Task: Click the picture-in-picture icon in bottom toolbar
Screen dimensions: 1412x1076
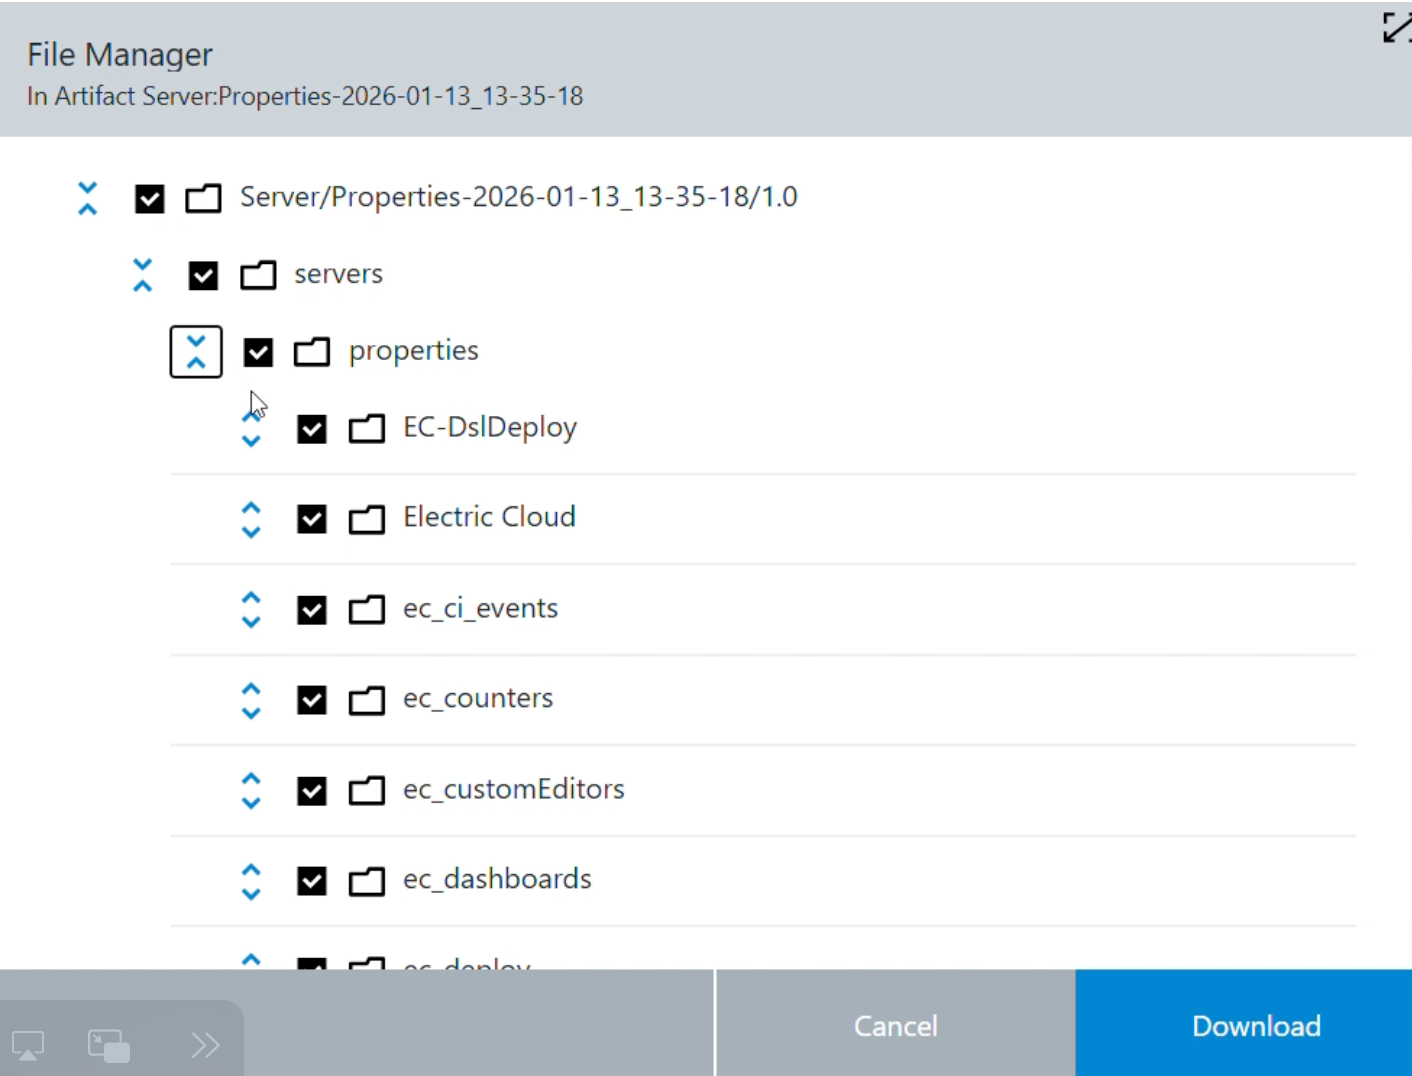Action: coord(108,1044)
